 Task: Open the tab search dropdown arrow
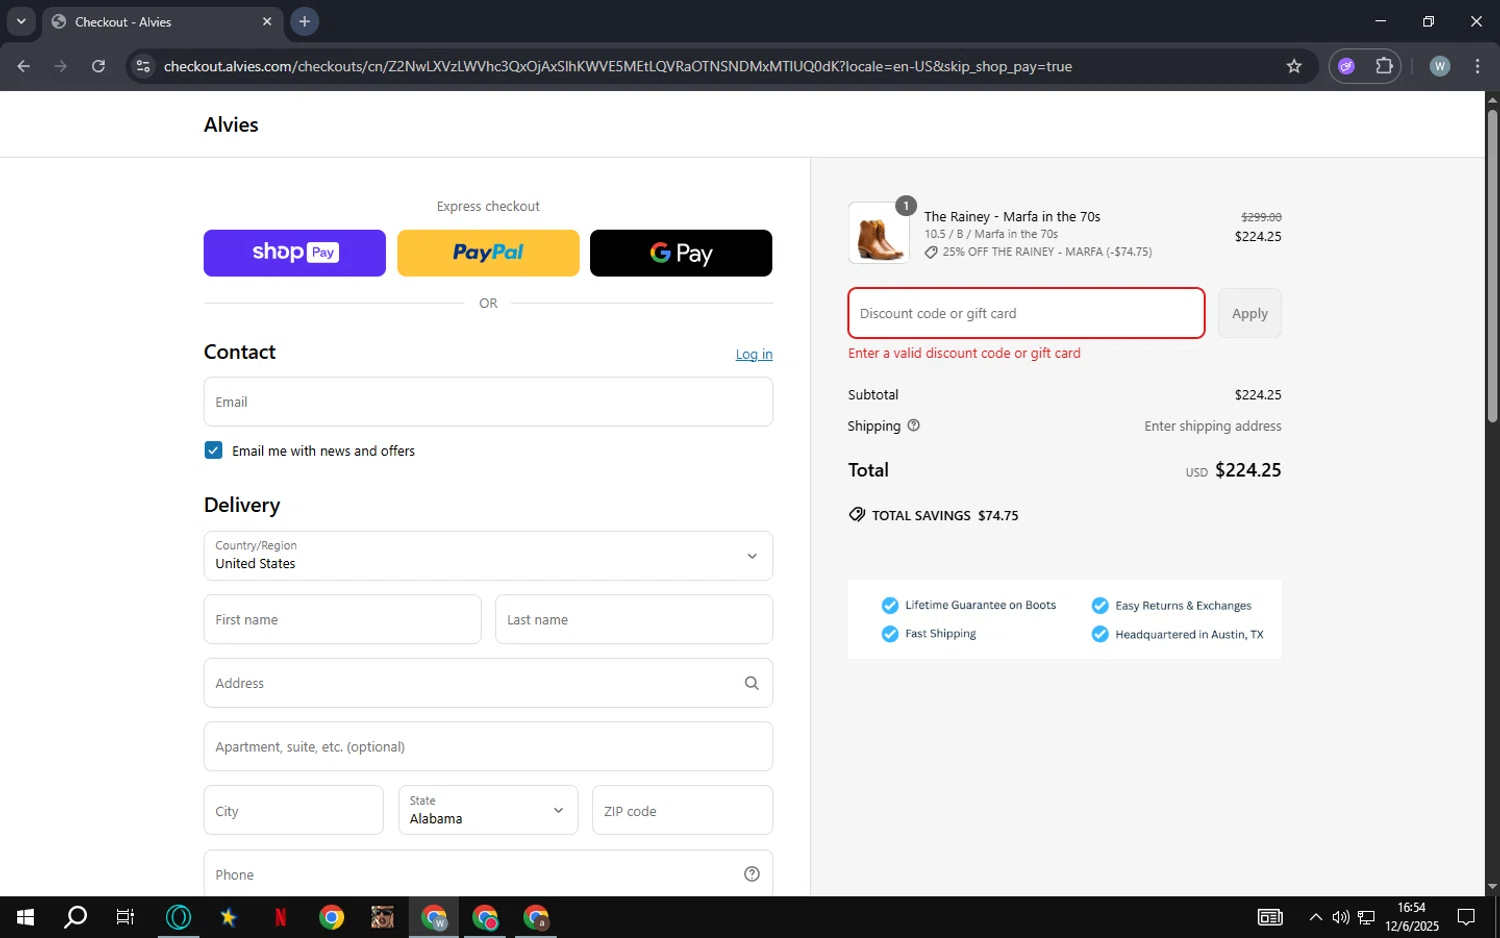point(21,21)
